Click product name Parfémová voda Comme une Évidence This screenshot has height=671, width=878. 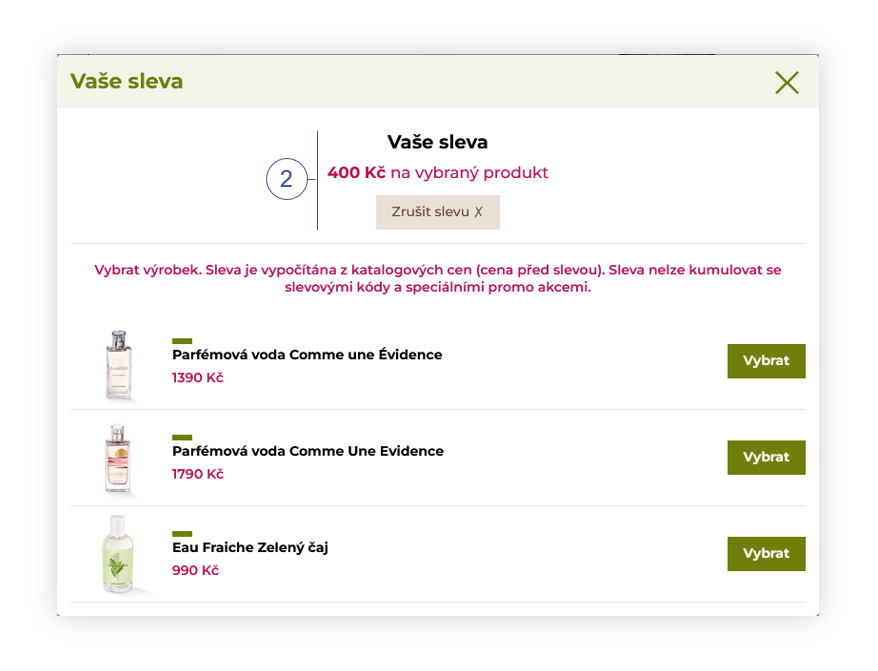click(307, 355)
